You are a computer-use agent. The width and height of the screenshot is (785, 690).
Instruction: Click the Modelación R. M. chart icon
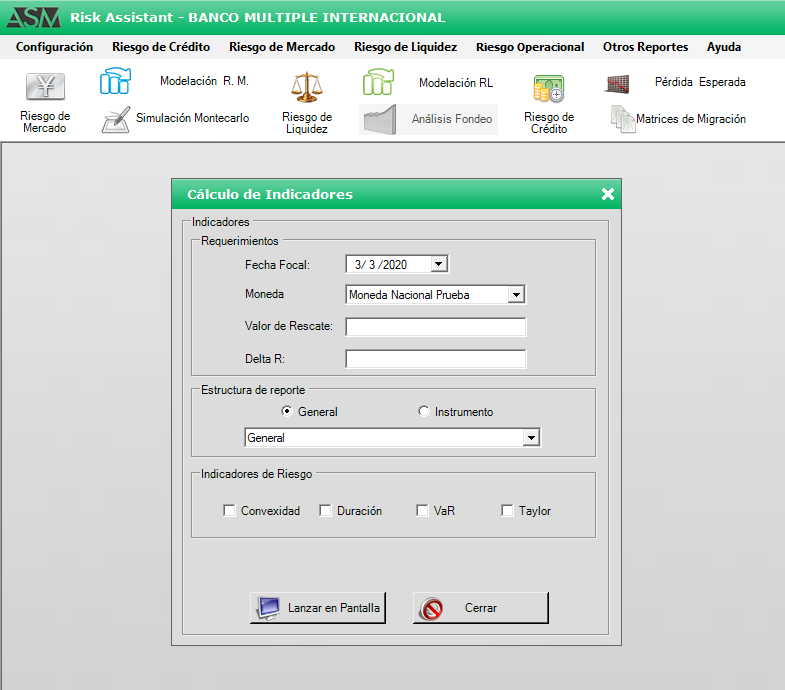click(x=115, y=82)
